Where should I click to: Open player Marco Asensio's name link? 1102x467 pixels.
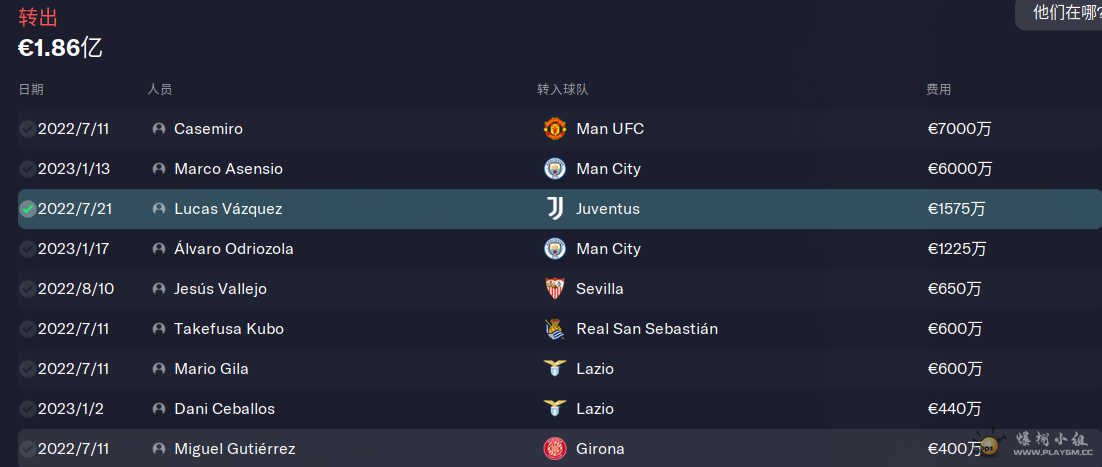[228, 169]
